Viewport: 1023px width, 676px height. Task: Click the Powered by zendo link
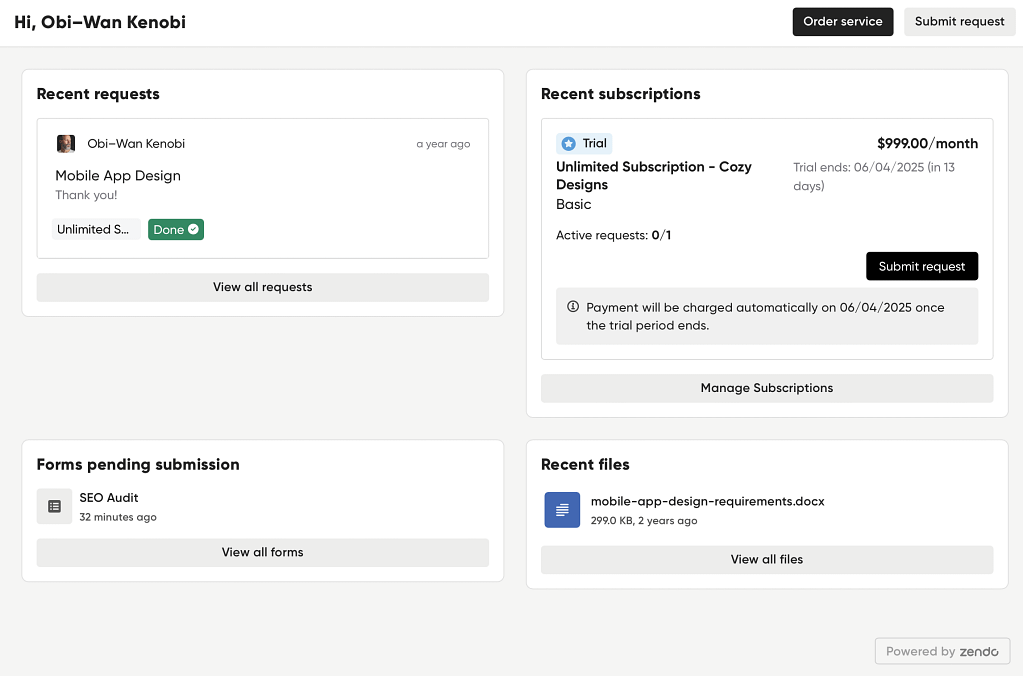[x=942, y=651]
